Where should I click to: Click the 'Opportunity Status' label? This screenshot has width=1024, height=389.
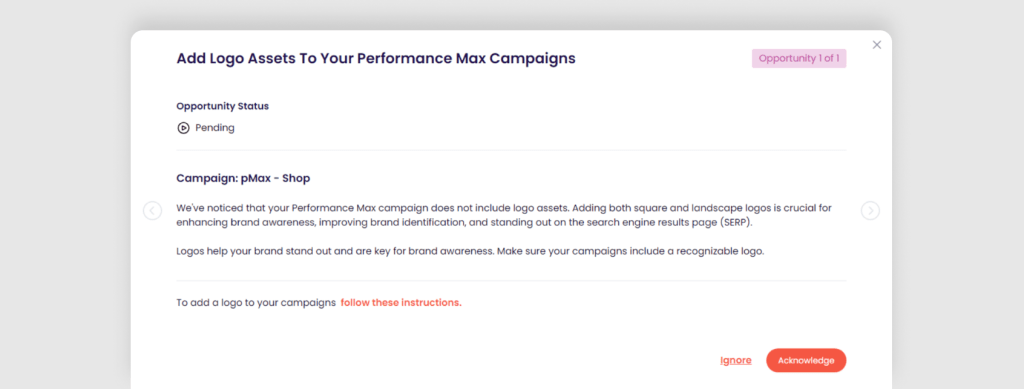[x=223, y=106]
